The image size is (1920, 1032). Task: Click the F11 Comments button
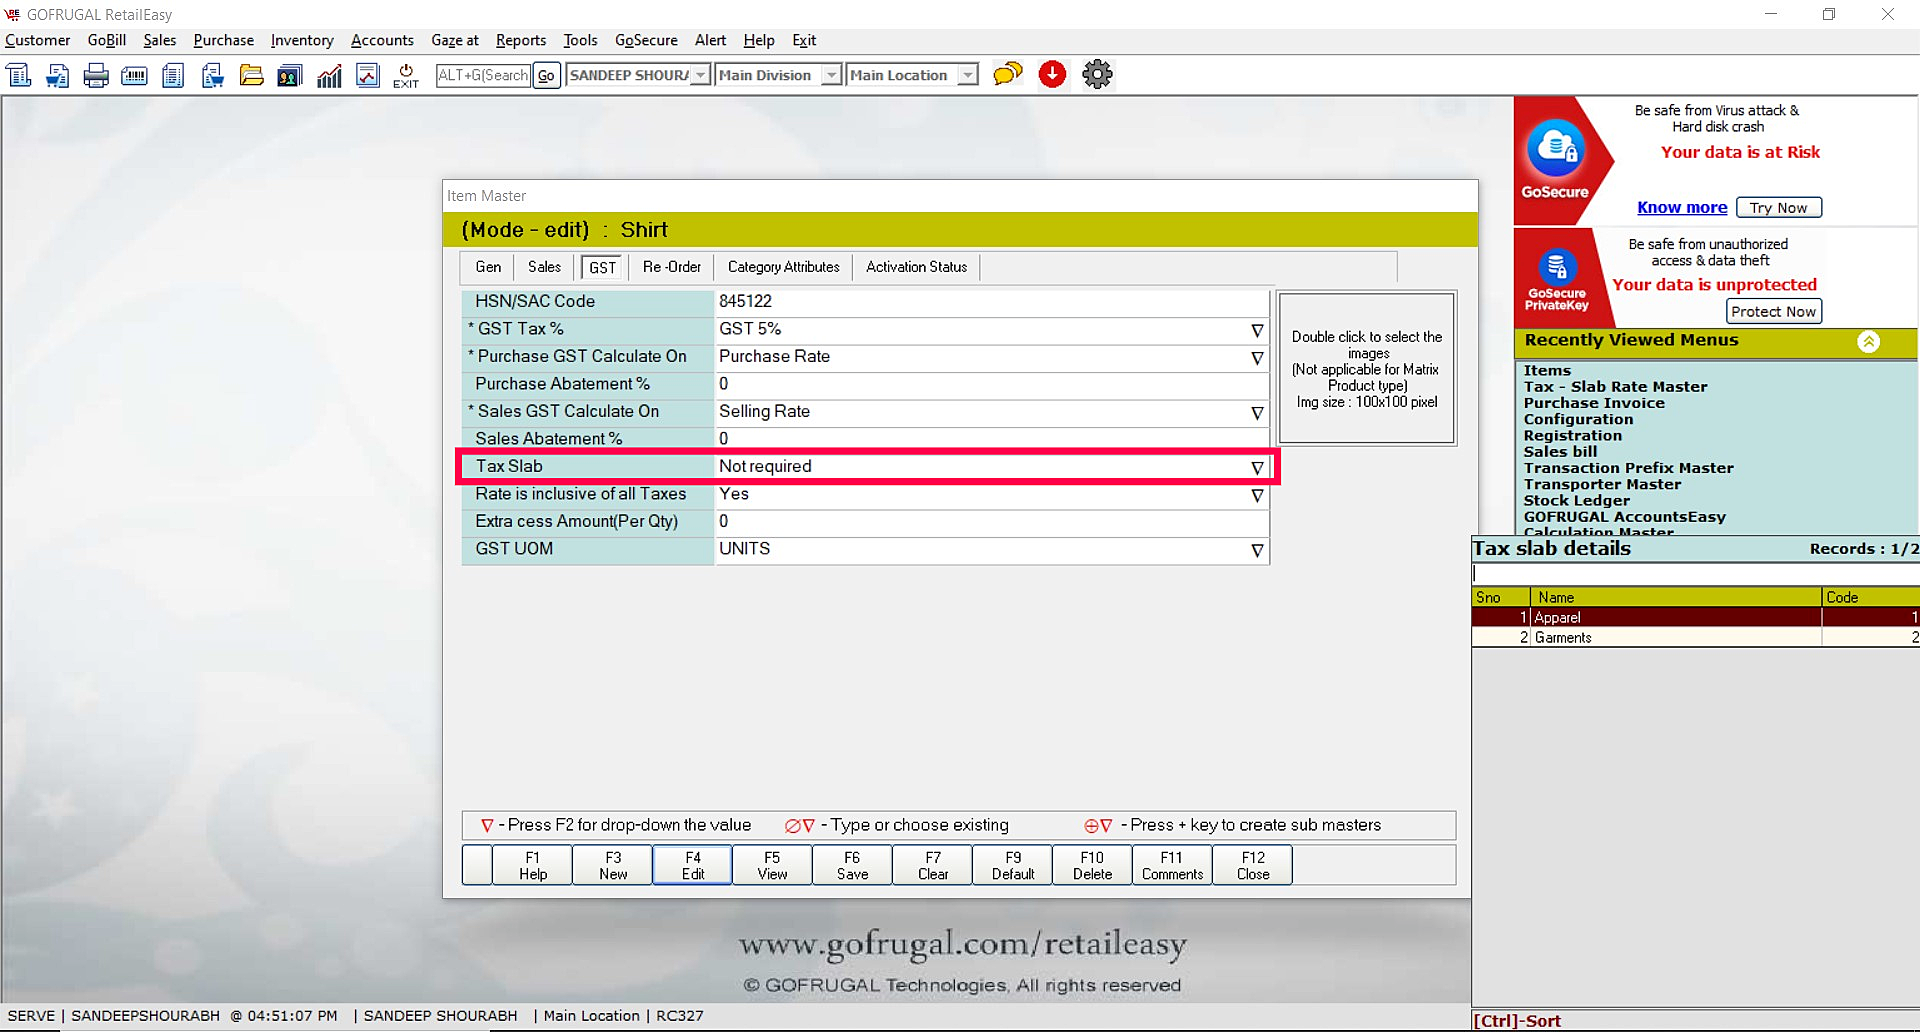(x=1172, y=865)
